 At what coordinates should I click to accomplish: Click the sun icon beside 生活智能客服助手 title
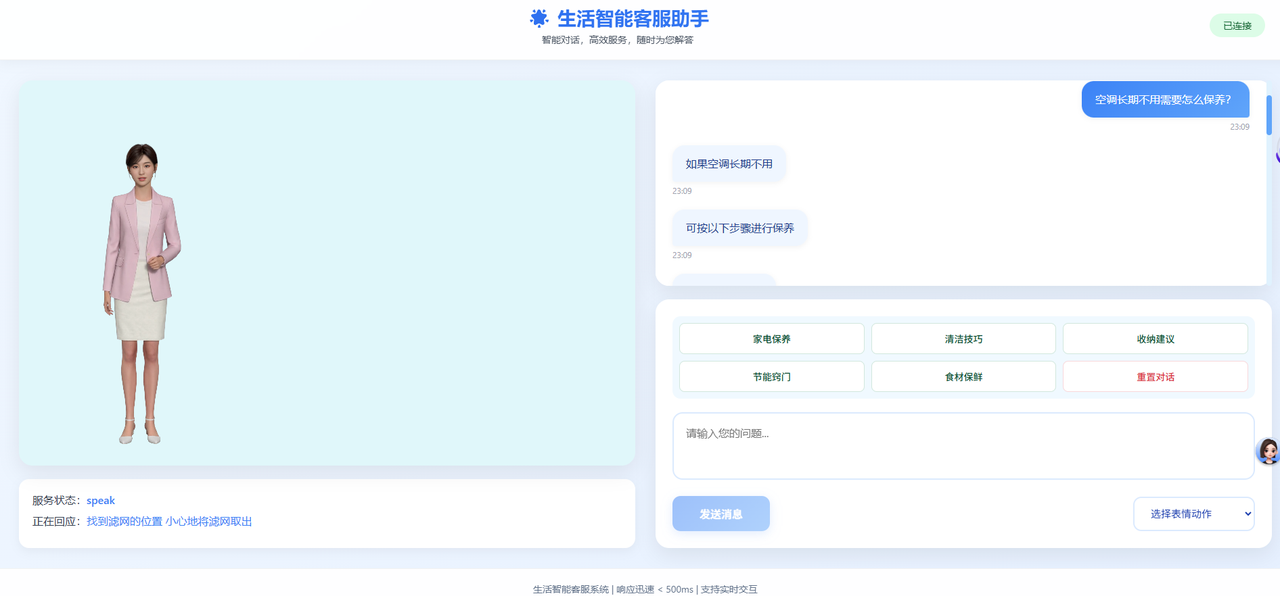pos(539,19)
